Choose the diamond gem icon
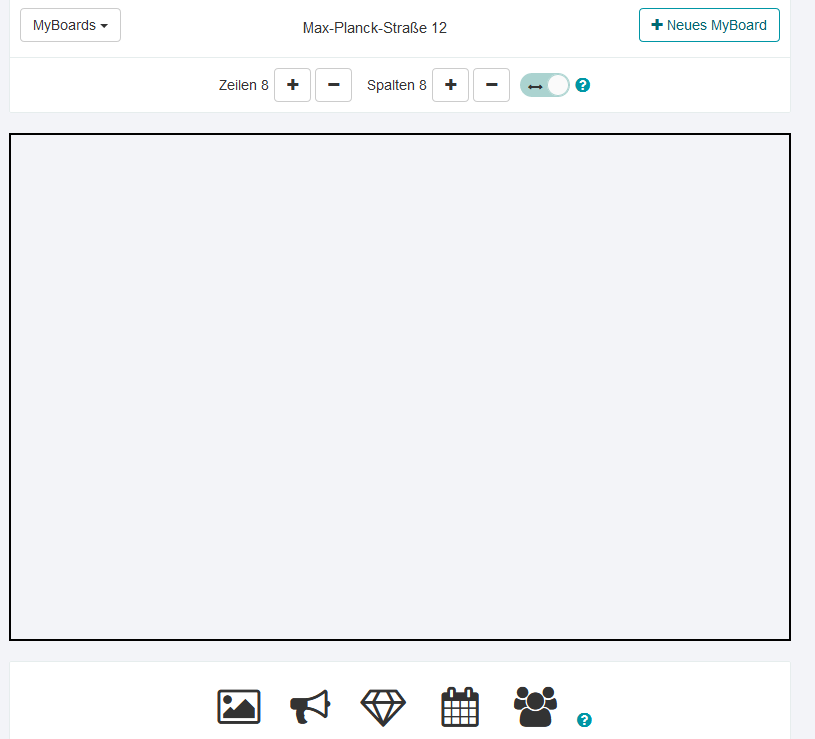The height and width of the screenshot is (739, 815). [x=383, y=707]
